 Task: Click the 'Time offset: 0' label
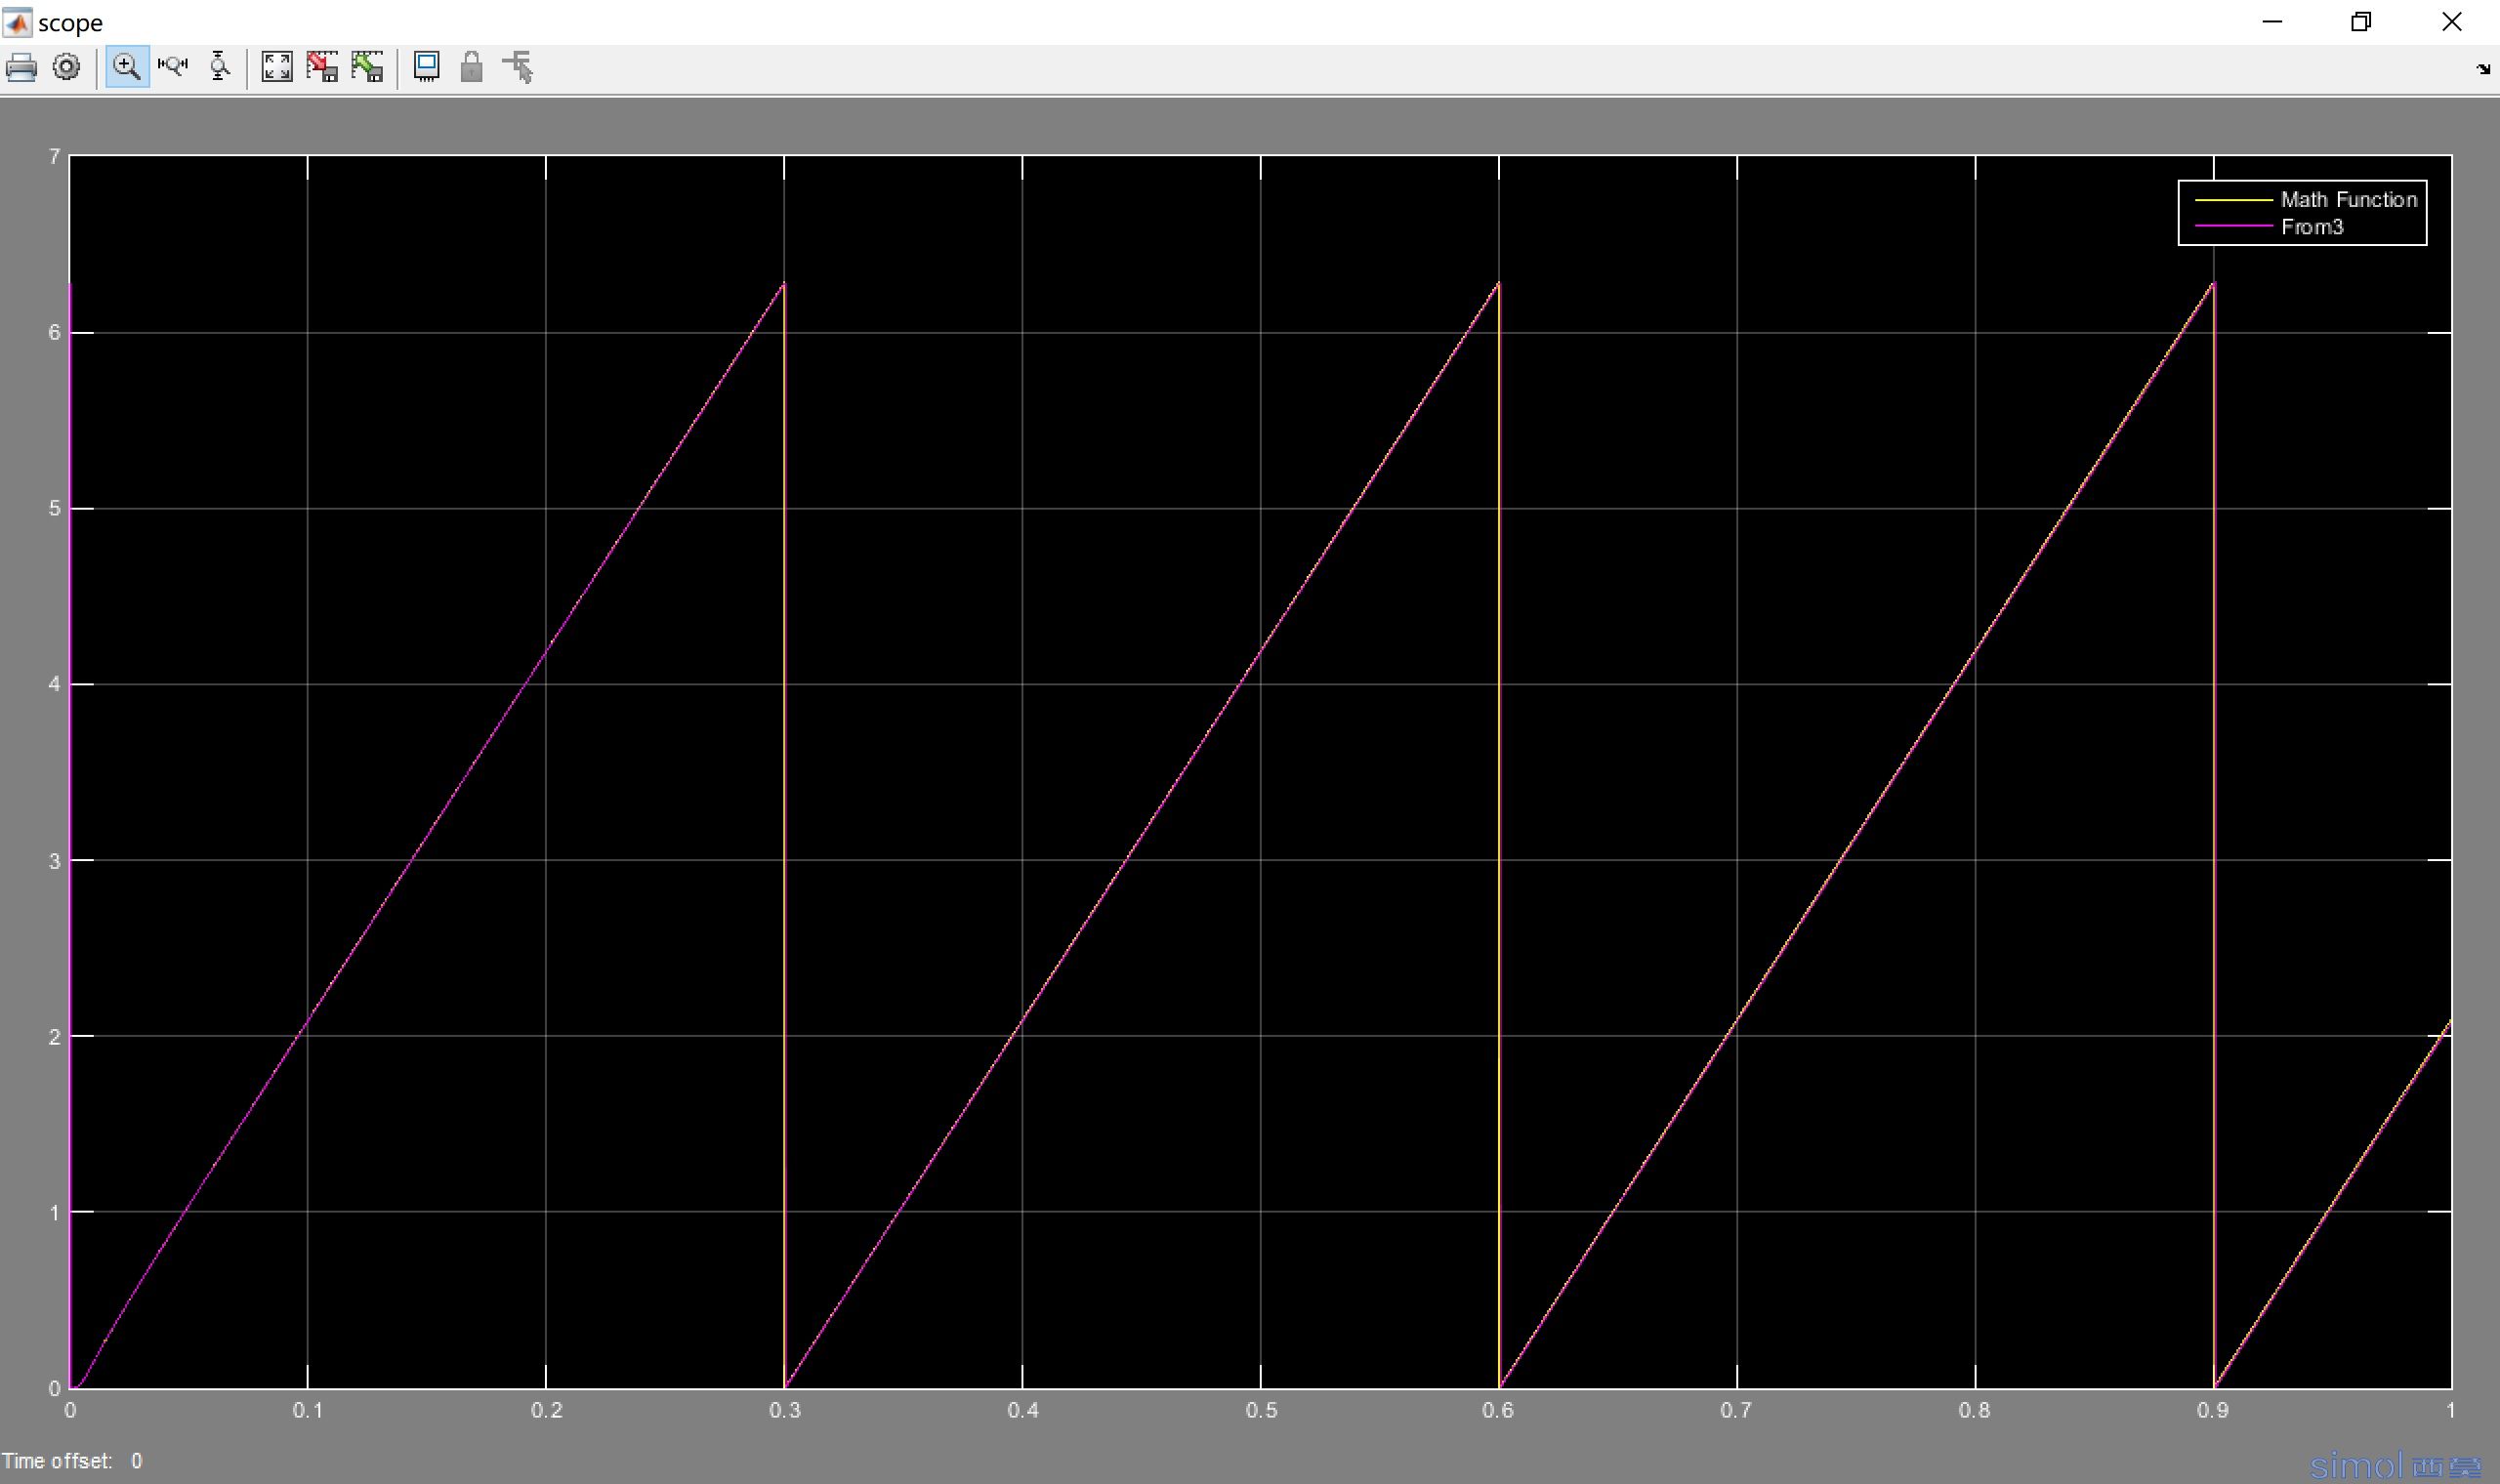click(72, 1461)
